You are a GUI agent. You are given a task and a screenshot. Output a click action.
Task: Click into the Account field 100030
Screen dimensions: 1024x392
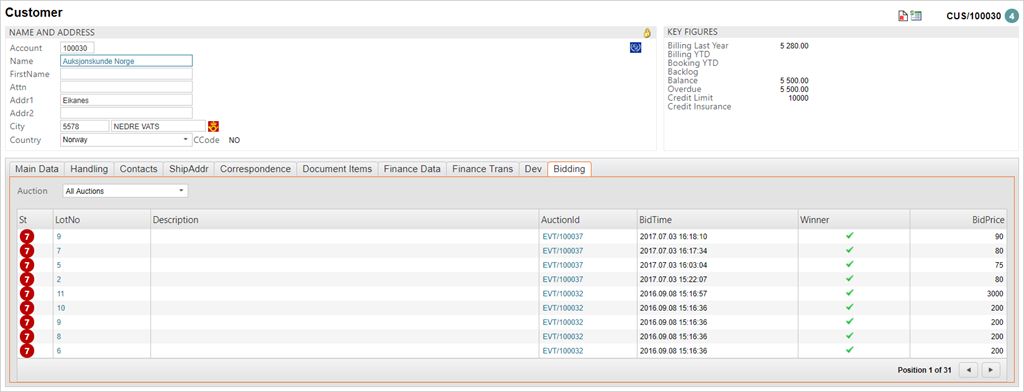(x=78, y=48)
